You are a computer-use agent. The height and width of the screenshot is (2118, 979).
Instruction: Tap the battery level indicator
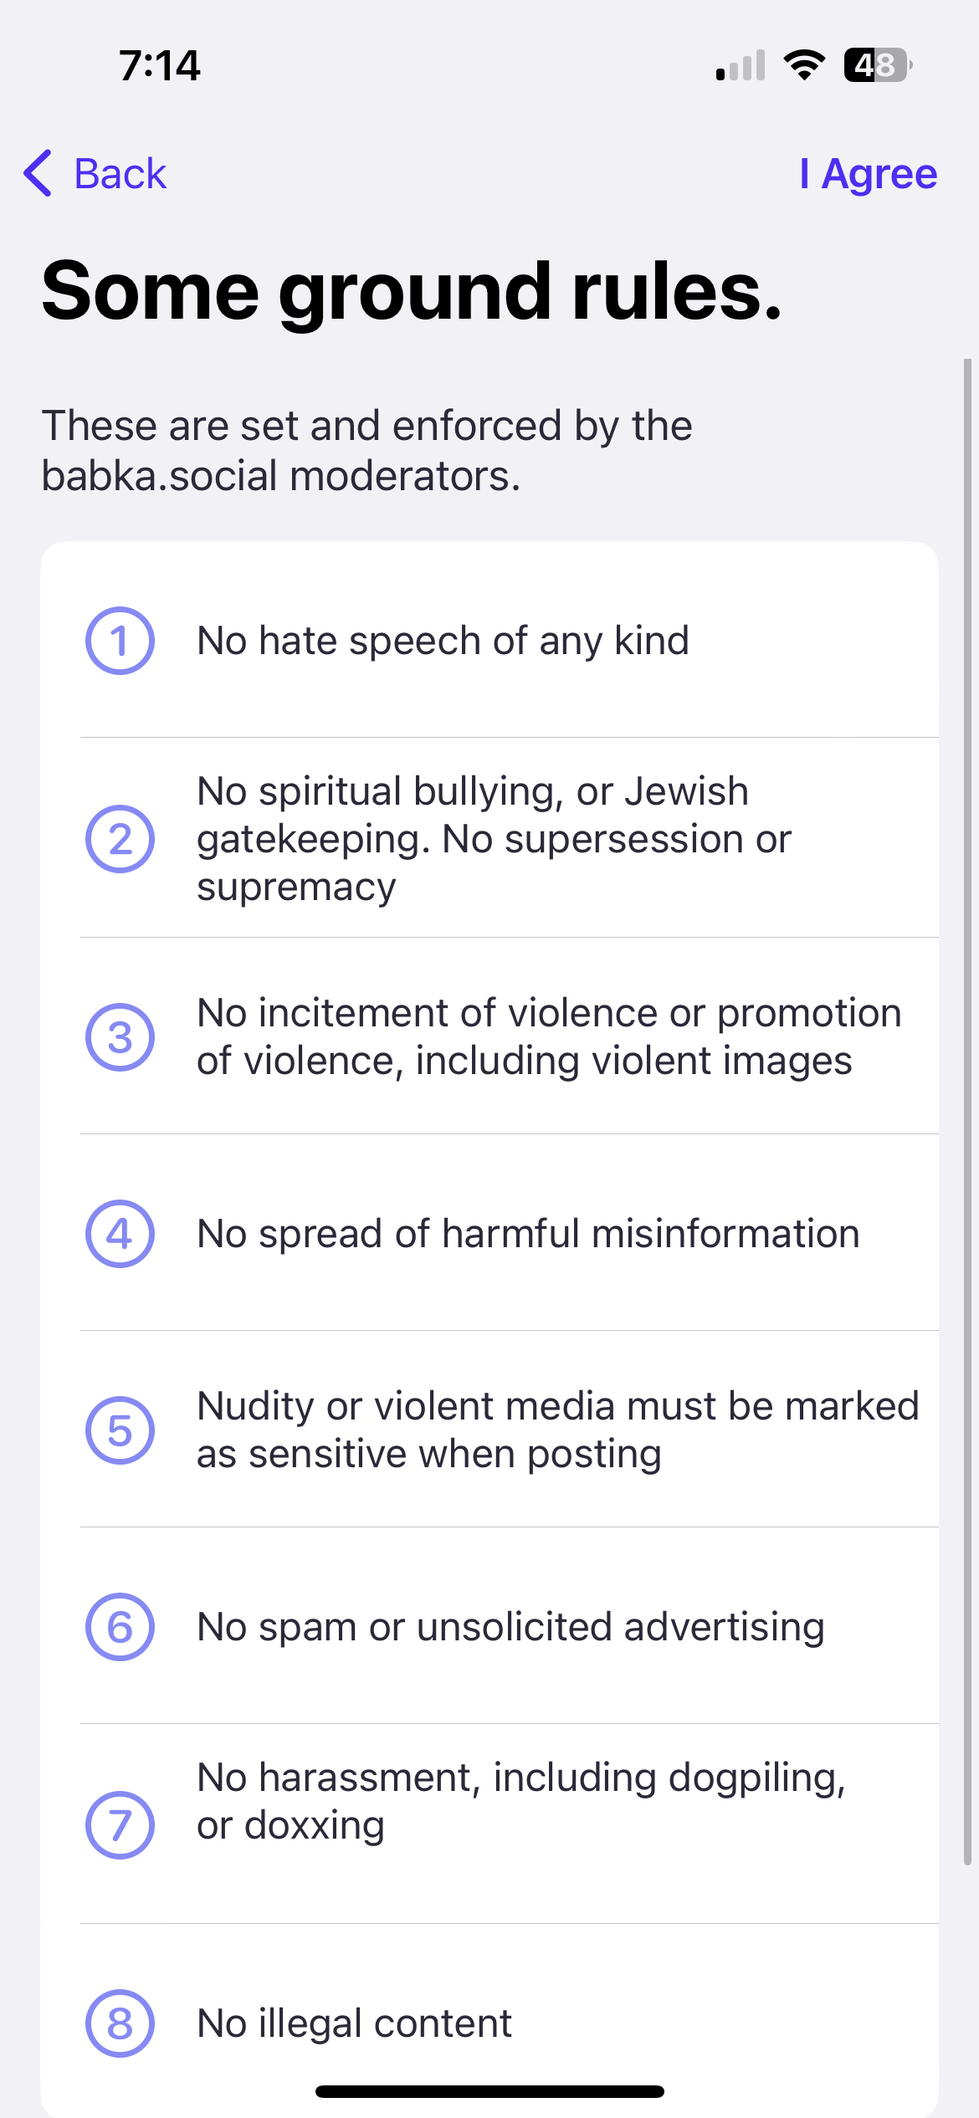click(877, 65)
